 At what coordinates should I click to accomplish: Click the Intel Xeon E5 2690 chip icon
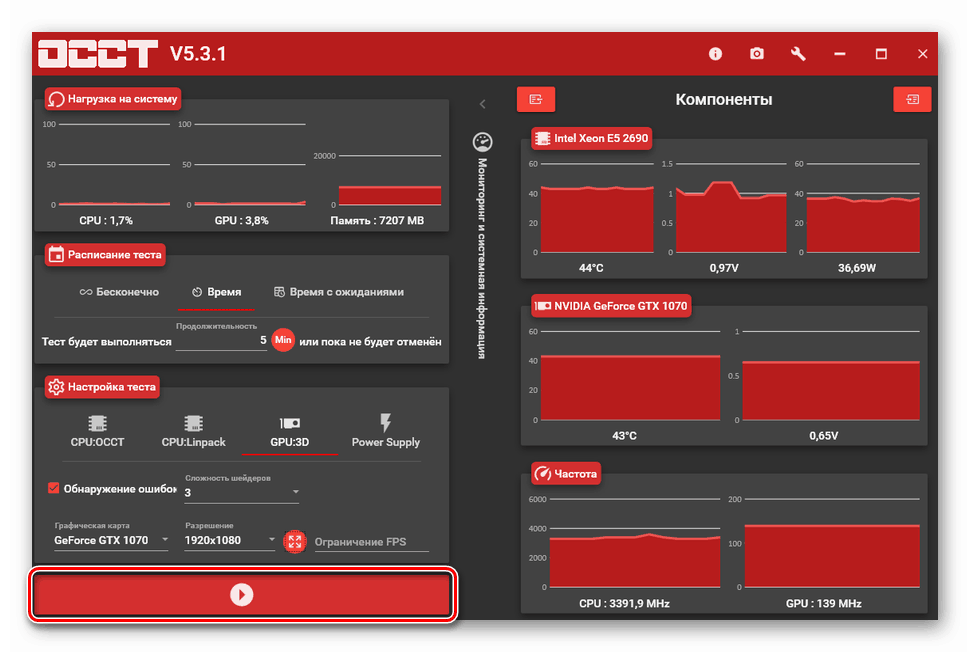(543, 139)
